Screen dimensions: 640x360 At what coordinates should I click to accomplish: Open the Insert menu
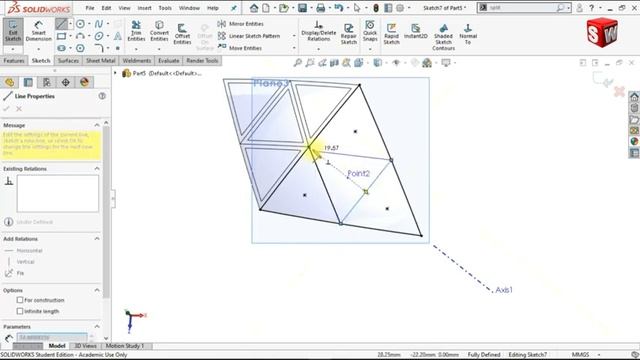point(144,8)
